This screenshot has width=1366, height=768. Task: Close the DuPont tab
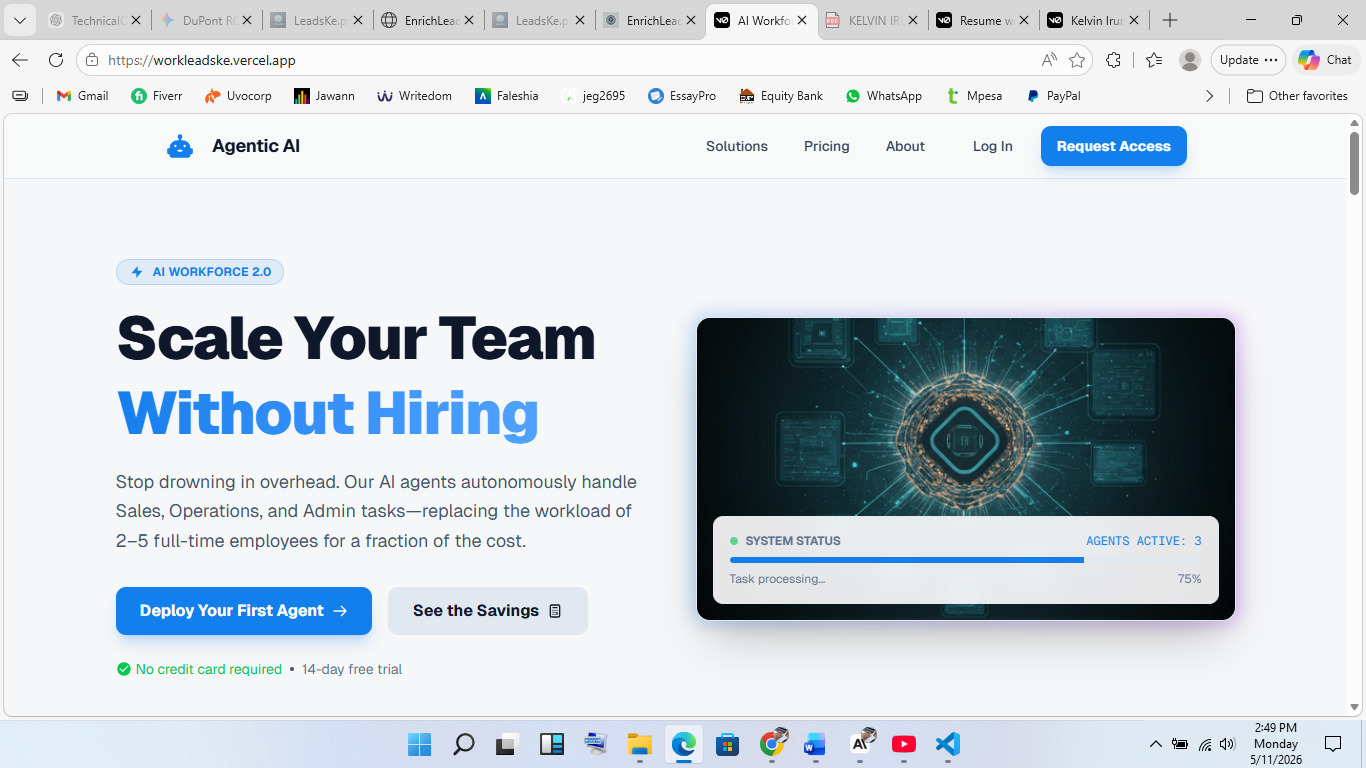click(247, 20)
